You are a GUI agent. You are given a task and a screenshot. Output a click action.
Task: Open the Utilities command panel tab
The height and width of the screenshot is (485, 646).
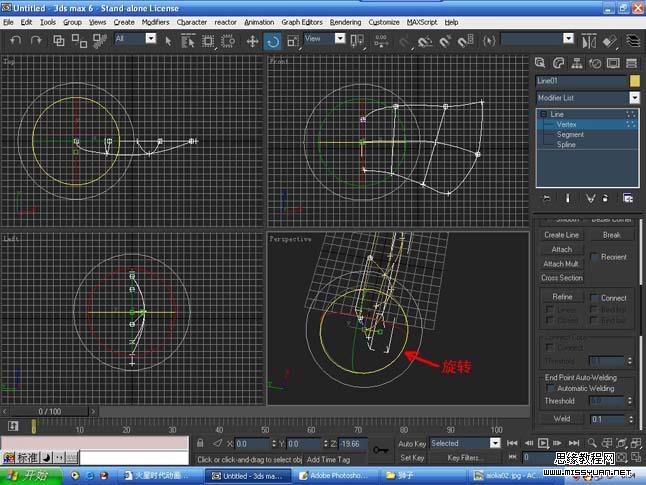pos(631,63)
